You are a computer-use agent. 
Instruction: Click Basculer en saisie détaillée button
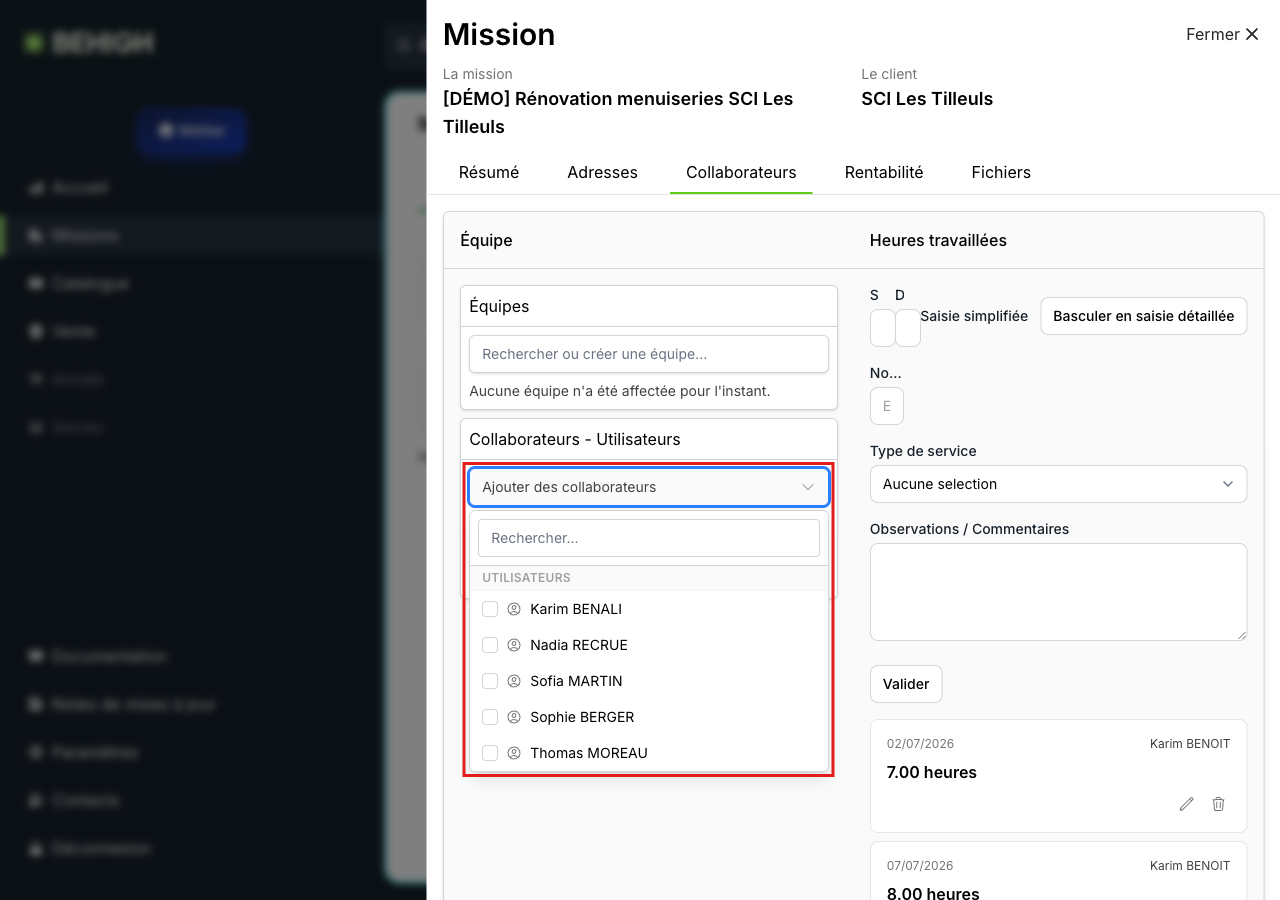pyautogui.click(x=1144, y=316)
